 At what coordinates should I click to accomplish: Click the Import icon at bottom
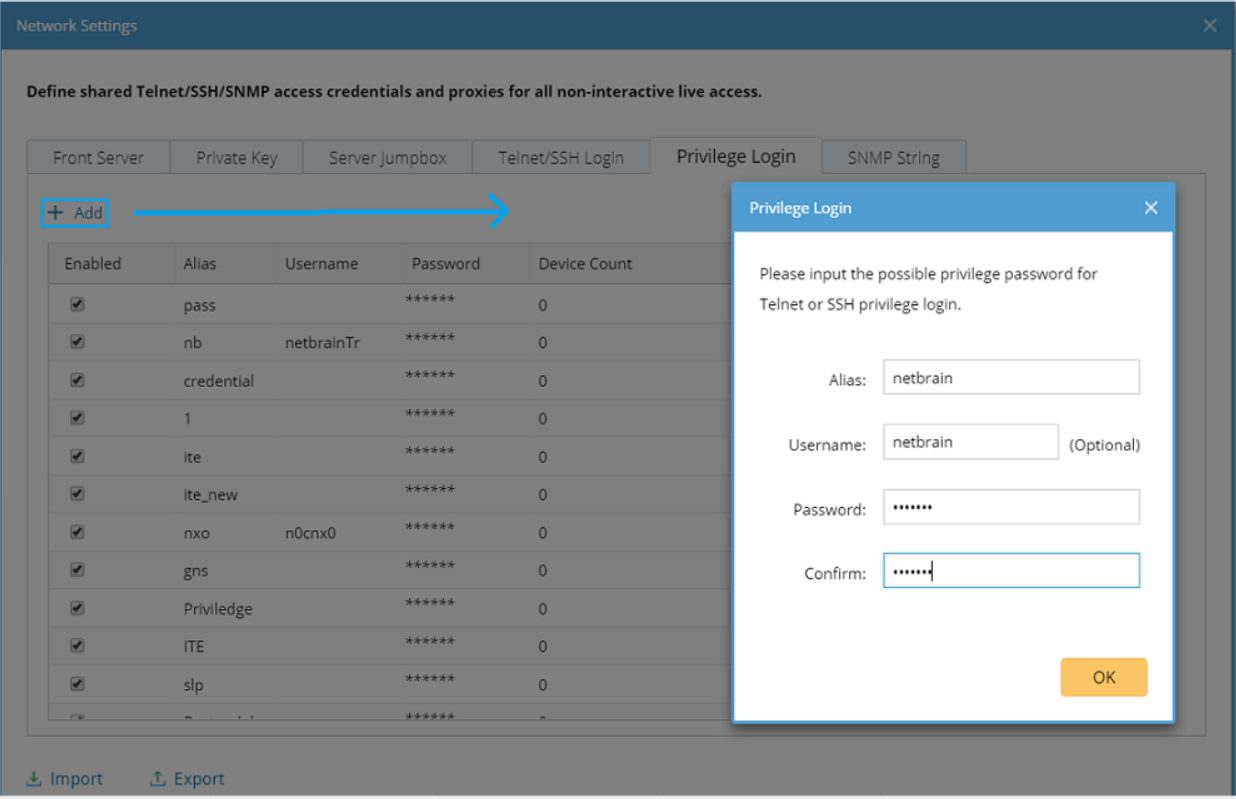(34, 779)
